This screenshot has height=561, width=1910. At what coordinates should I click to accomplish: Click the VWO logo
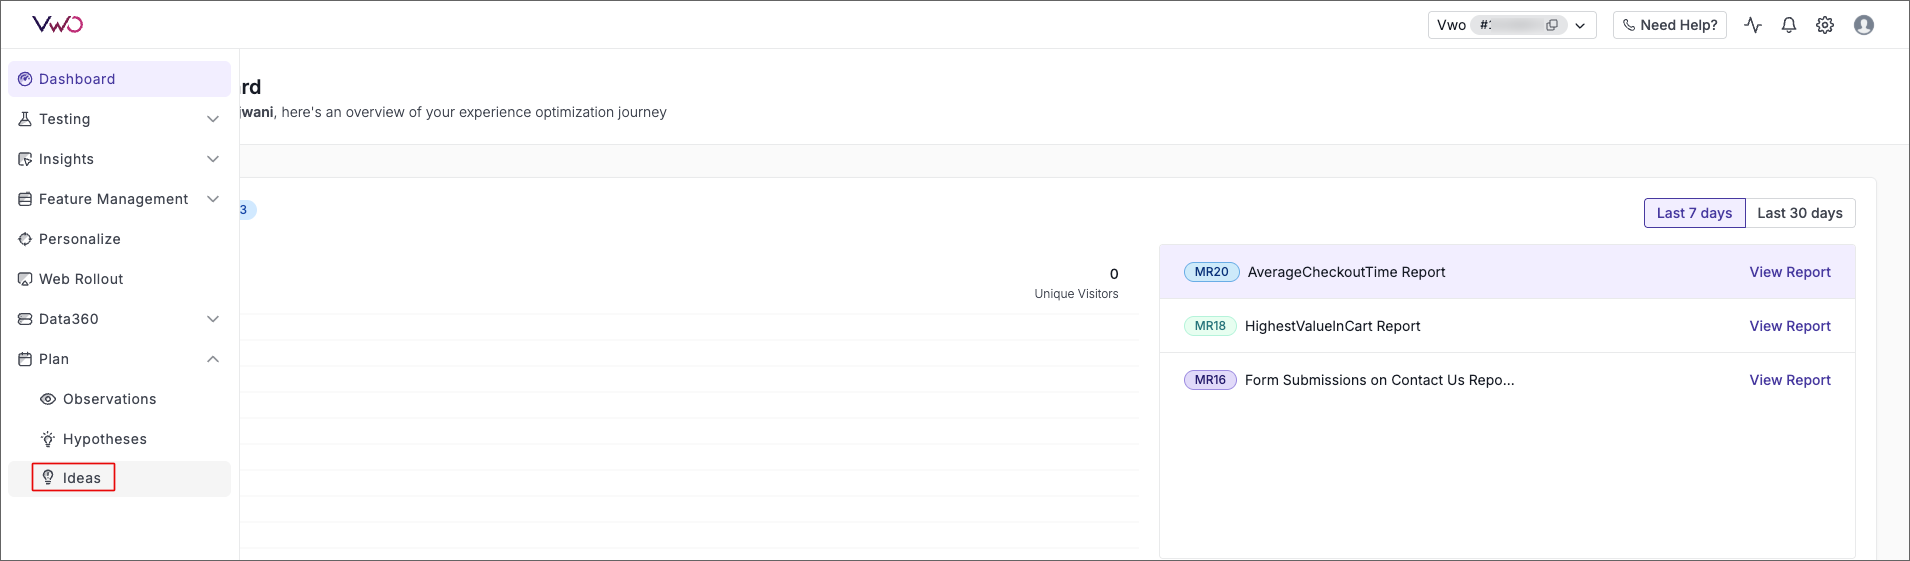pos(58,24)
